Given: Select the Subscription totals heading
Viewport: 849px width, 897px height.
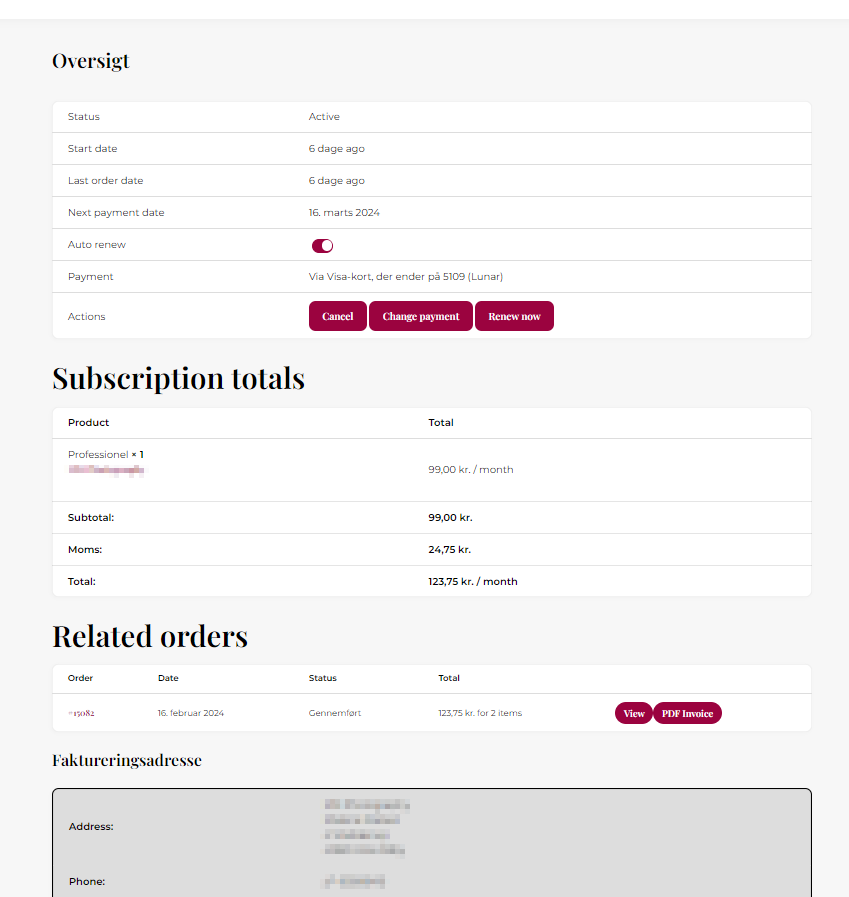Looking at the screenshot, I should [x=178, y=379].
